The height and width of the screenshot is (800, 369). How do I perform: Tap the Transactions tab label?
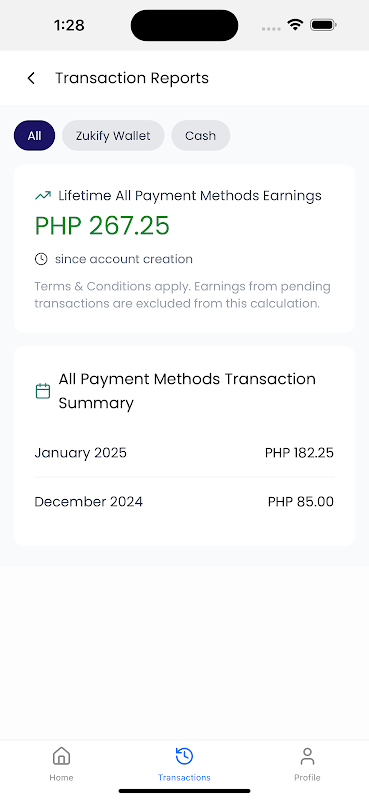point(184,778)
